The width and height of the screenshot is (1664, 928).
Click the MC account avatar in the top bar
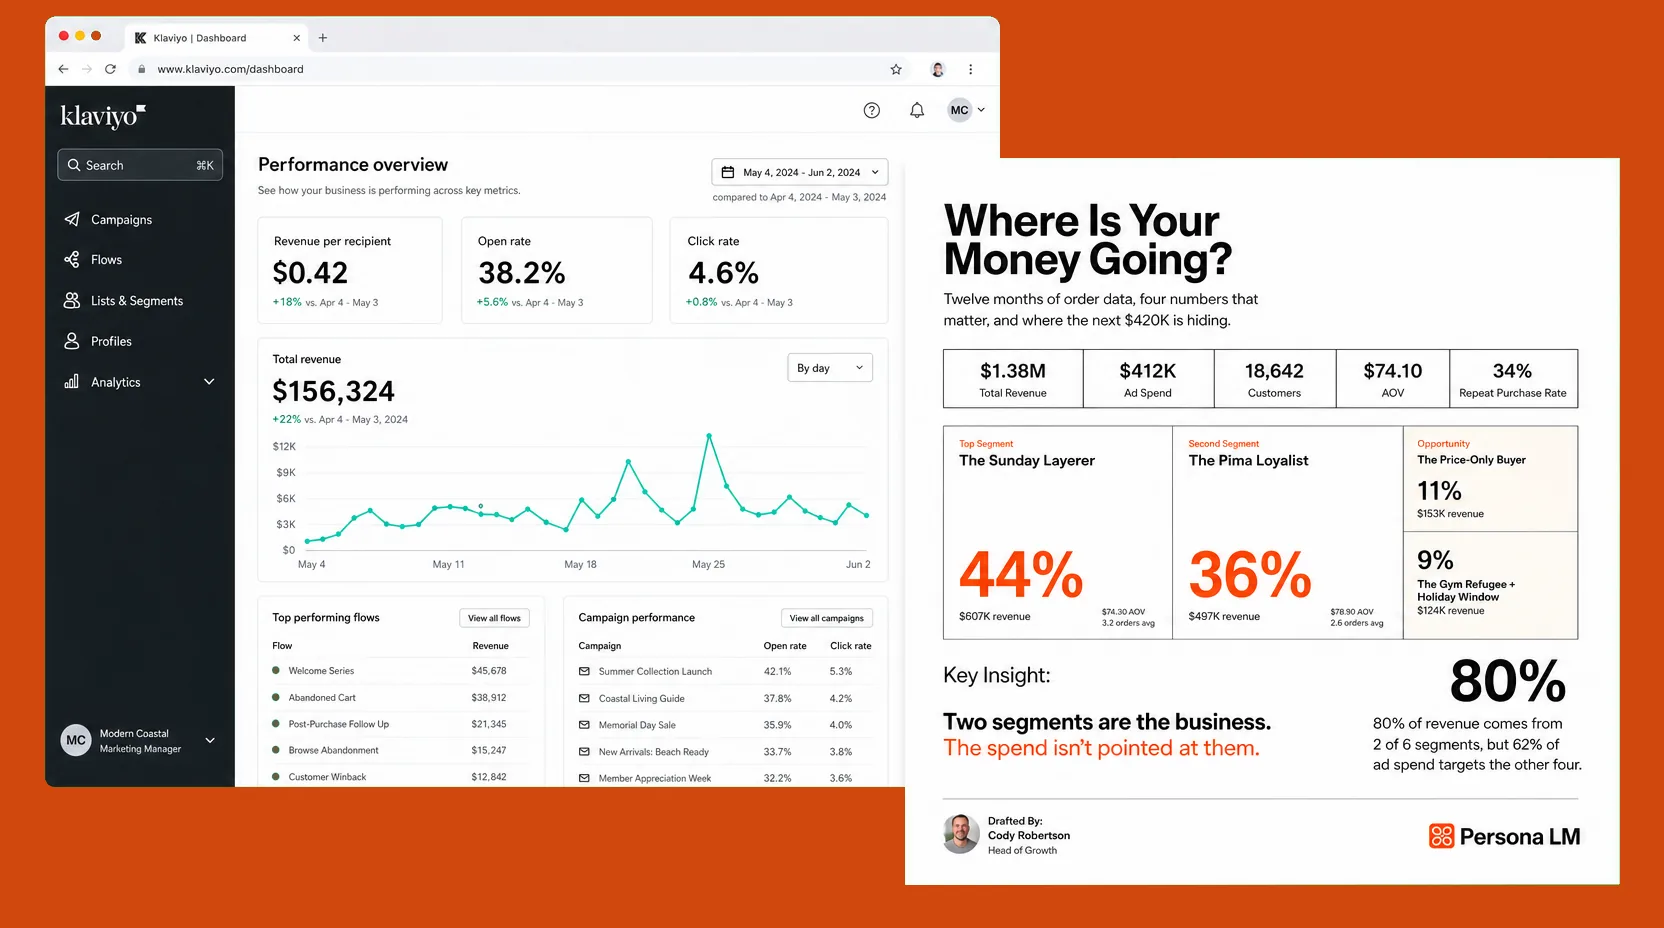coord(960,110)
